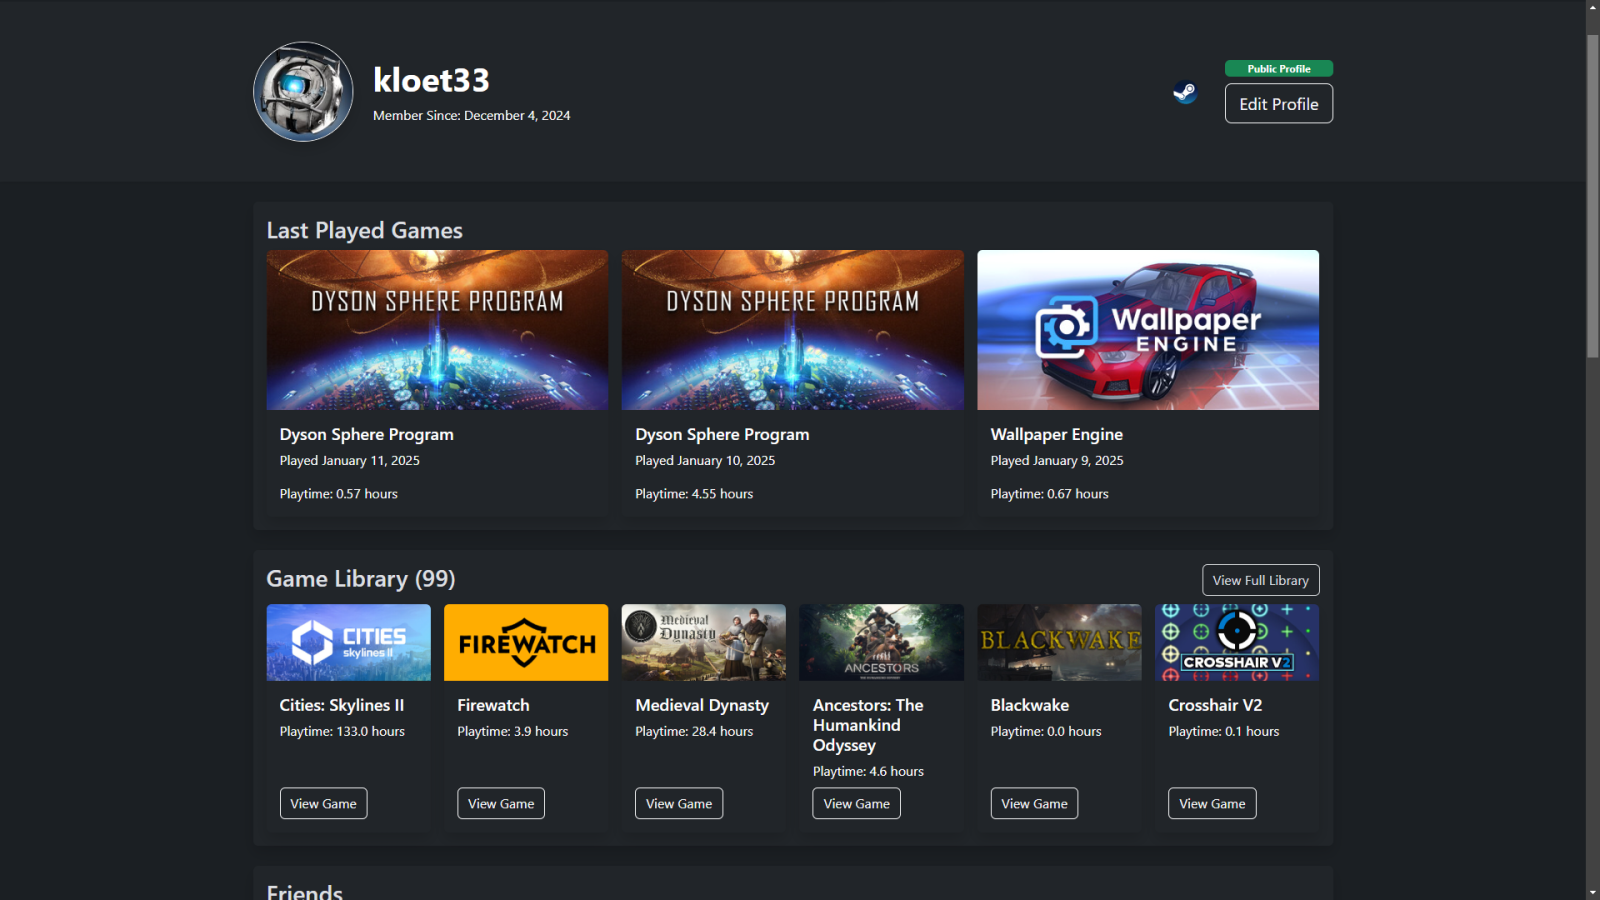This screenshot has width=1600, height=900.
Task: Open the Firewatch cover image
Action: point(525,642)
